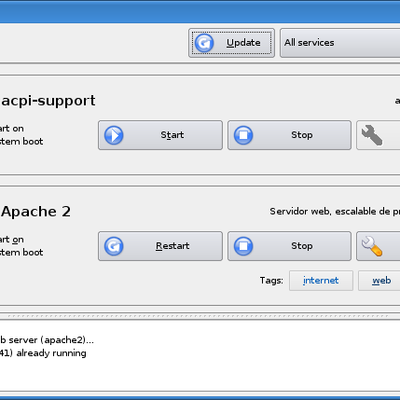Viewport: 400px width, 400px height.
Task: Open the All services dropdown
Action: coord(340,43)
